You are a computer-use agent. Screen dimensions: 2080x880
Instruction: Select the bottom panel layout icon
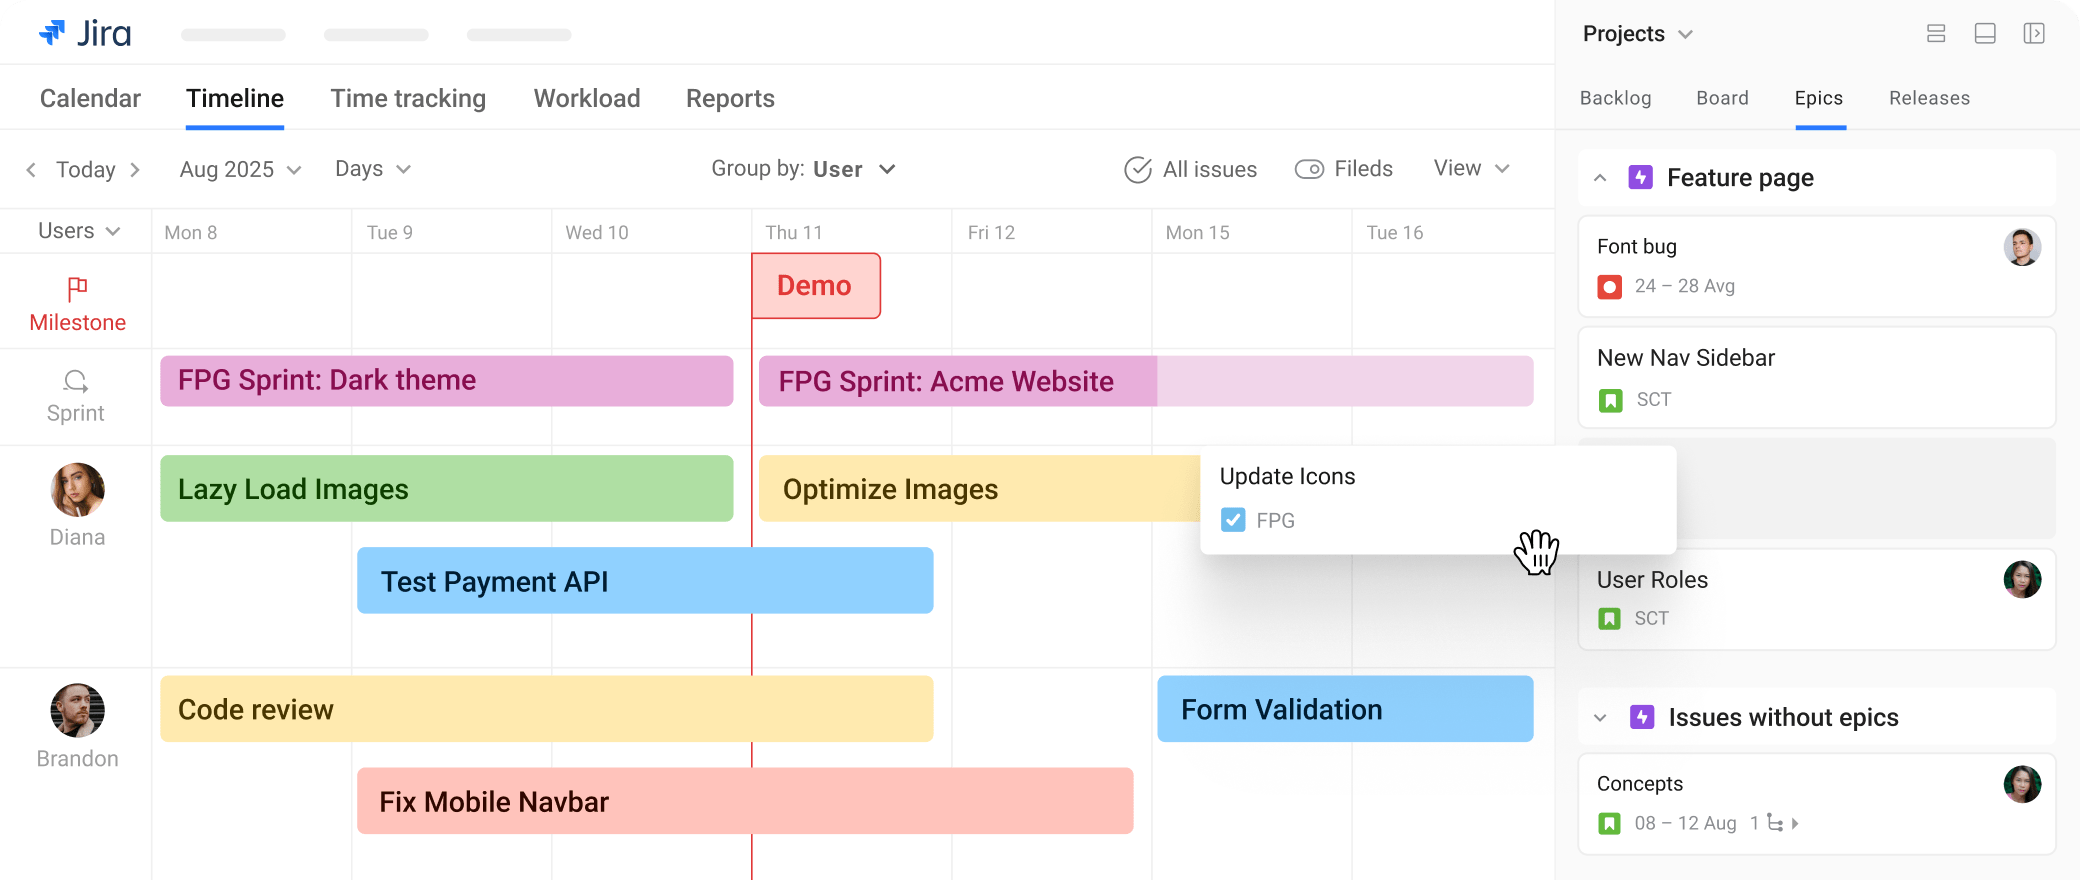click(x=1985, y=34)
